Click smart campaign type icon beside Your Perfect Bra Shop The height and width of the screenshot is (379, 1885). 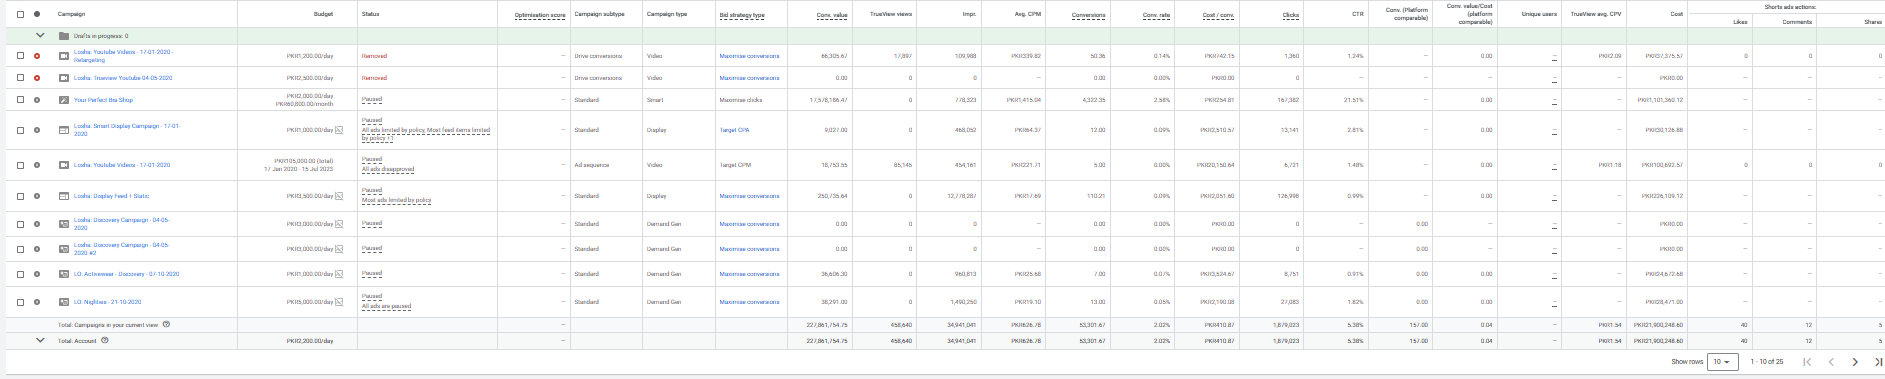click(64, 100)
